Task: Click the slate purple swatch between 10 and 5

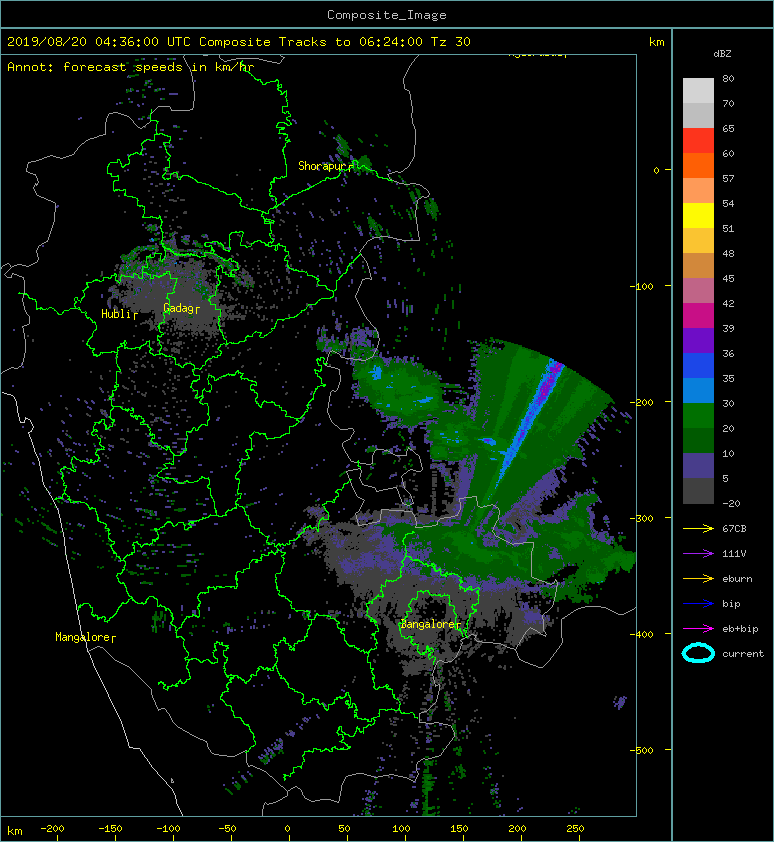Action: [x=698, y=465]
